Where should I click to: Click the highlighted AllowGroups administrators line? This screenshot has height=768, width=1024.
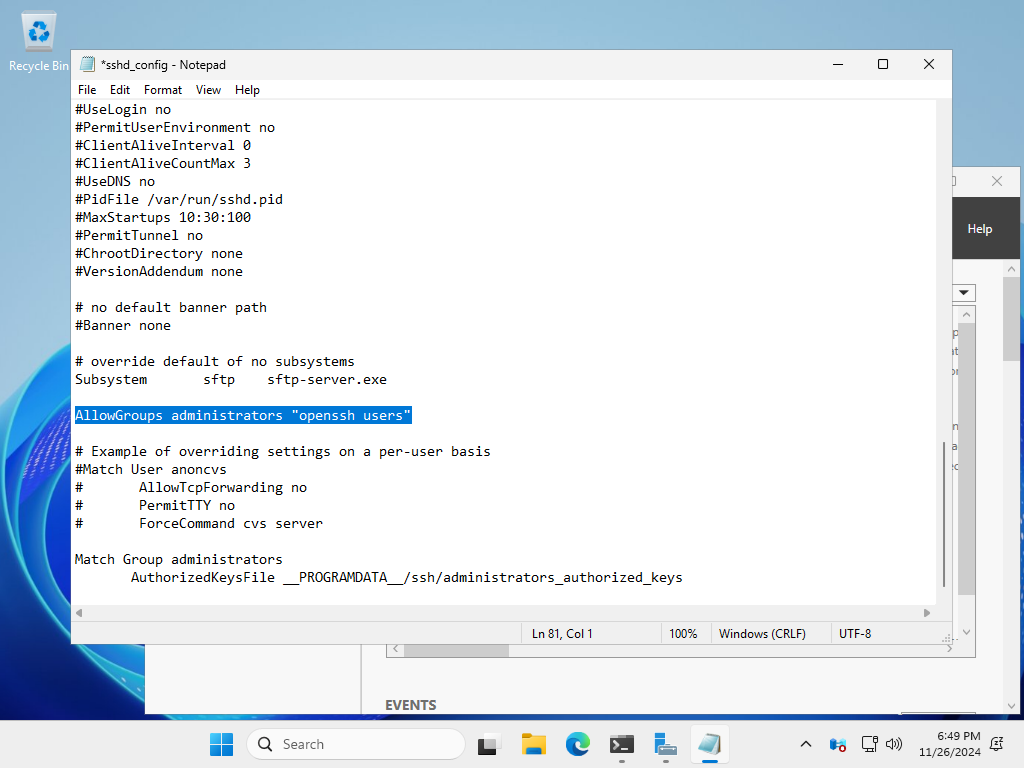click(x=243, y=415)
